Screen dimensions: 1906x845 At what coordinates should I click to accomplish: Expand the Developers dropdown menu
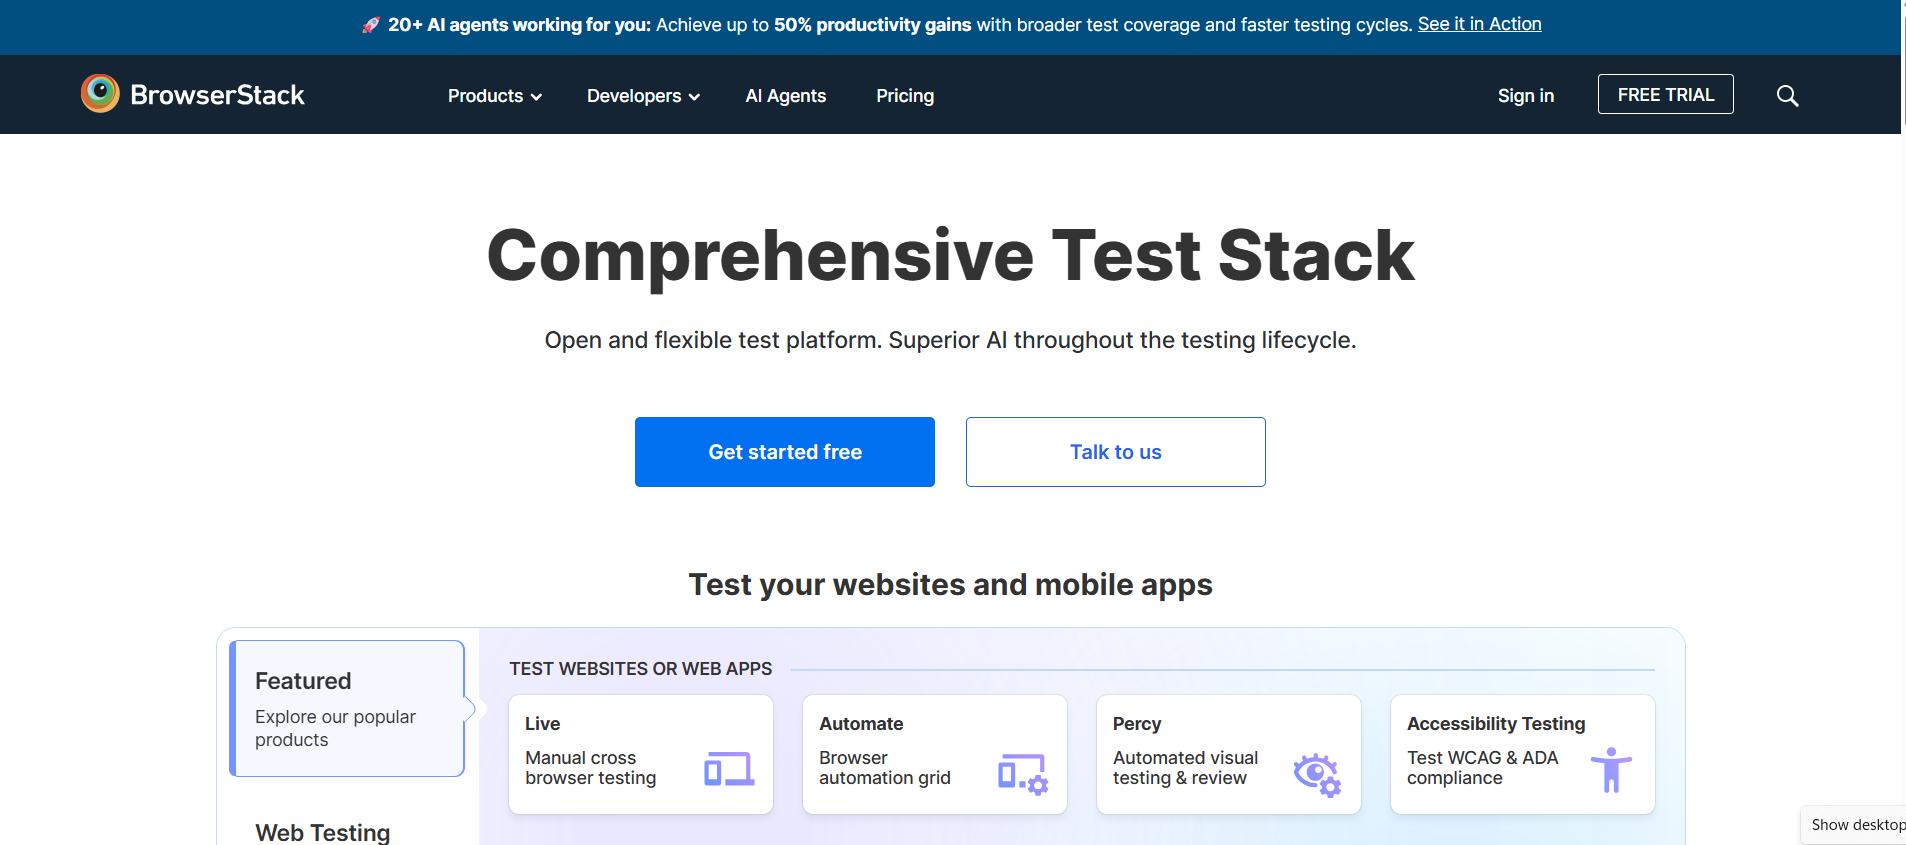coord(643,96)
